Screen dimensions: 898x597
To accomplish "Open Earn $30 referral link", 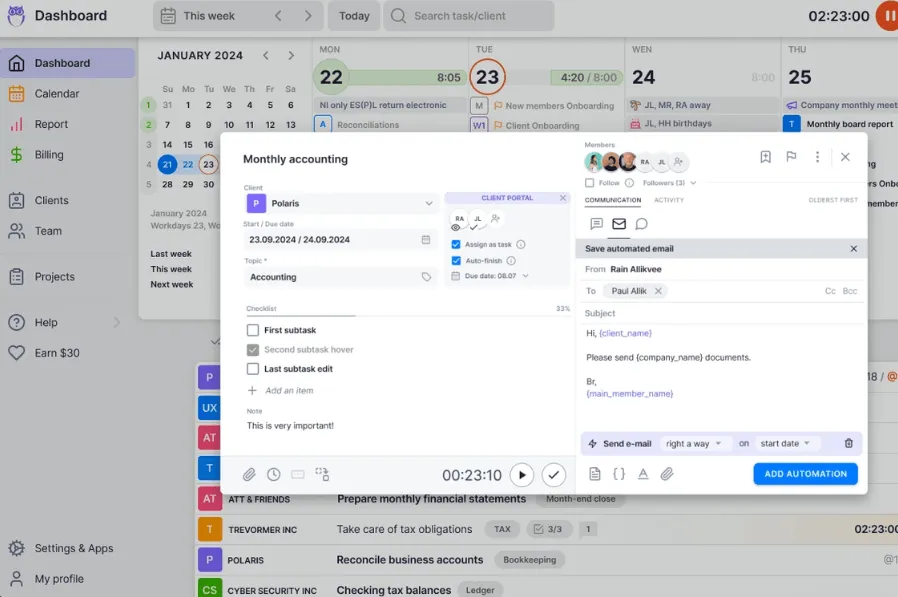I will (57, 353).
